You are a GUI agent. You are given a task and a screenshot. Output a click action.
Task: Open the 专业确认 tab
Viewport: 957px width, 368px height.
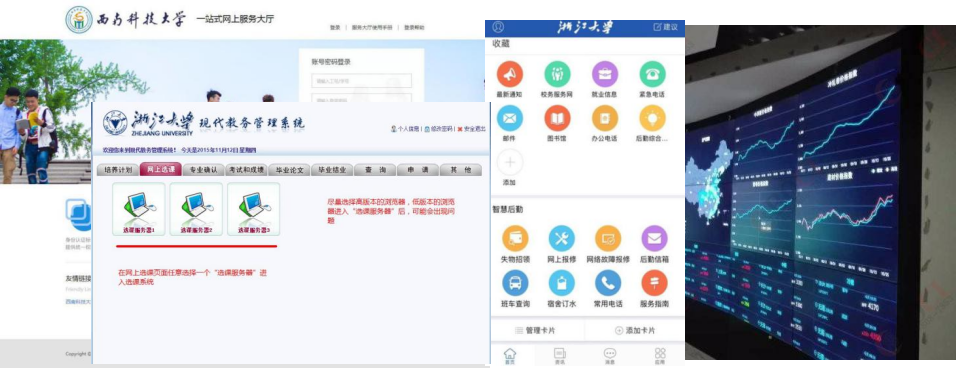(x=204, y=170)
